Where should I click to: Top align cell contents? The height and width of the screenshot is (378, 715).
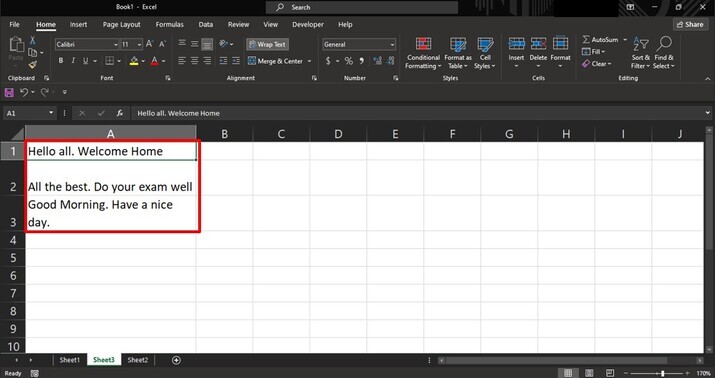point(182,44)
